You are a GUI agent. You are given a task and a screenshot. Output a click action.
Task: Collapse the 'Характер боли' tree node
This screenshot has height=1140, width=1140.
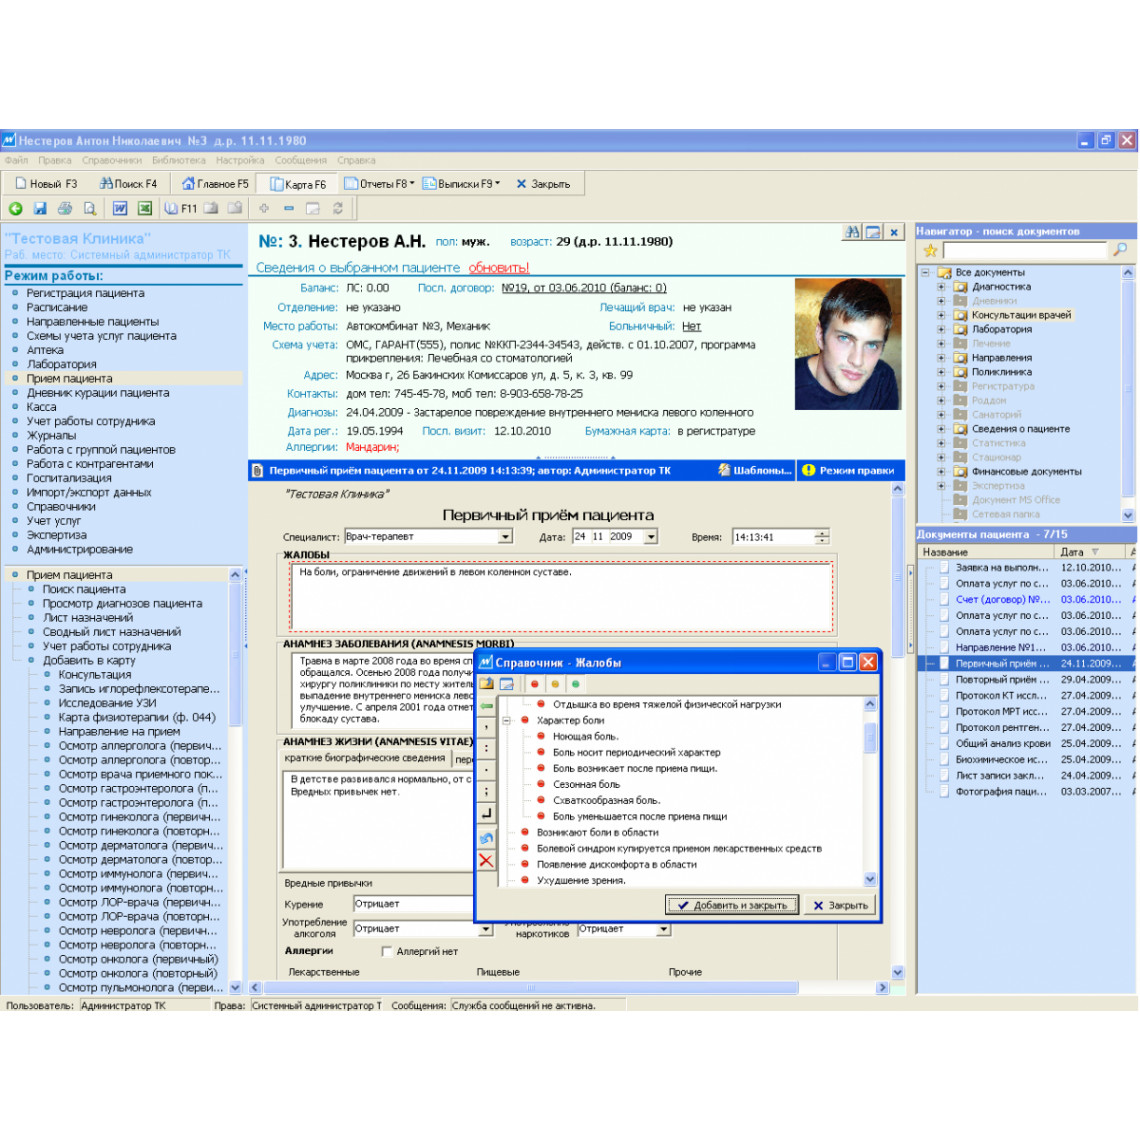(x=507, y=720)
